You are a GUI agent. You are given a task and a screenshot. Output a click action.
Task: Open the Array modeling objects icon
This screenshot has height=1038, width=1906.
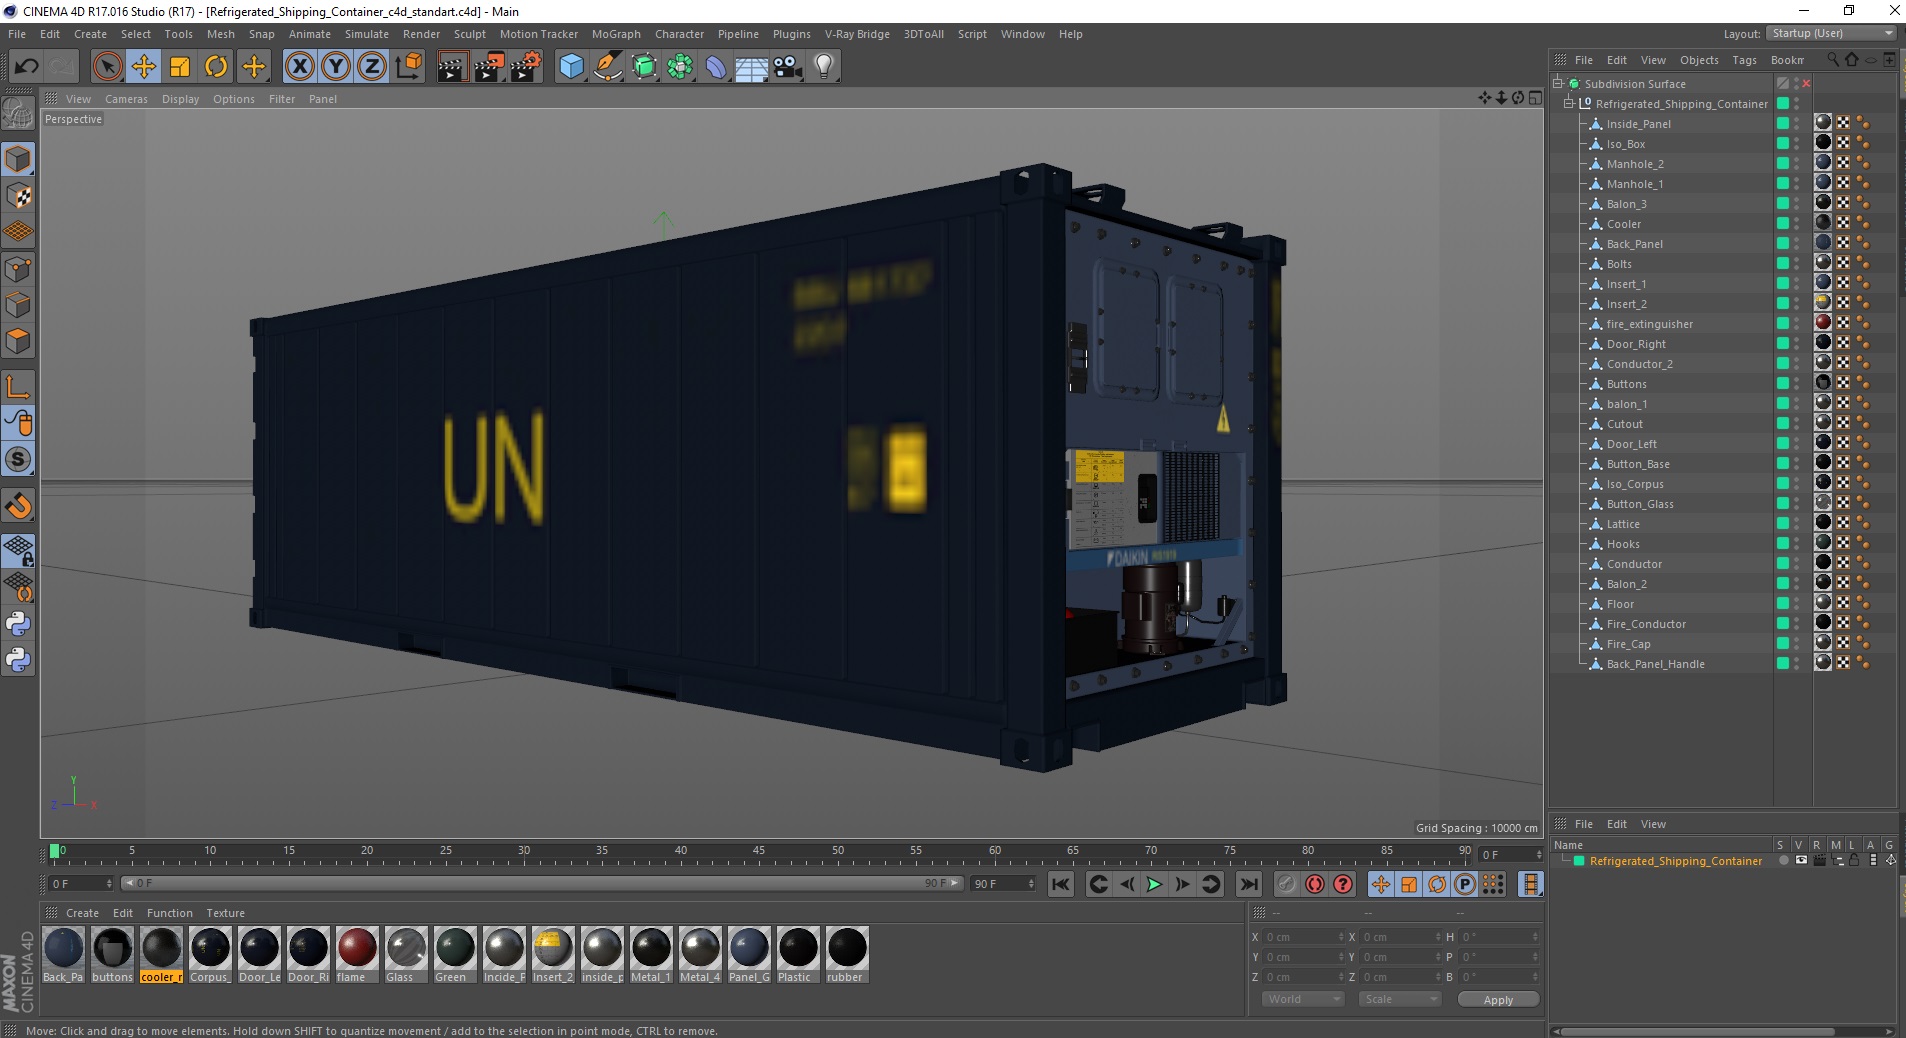point(680,67)
